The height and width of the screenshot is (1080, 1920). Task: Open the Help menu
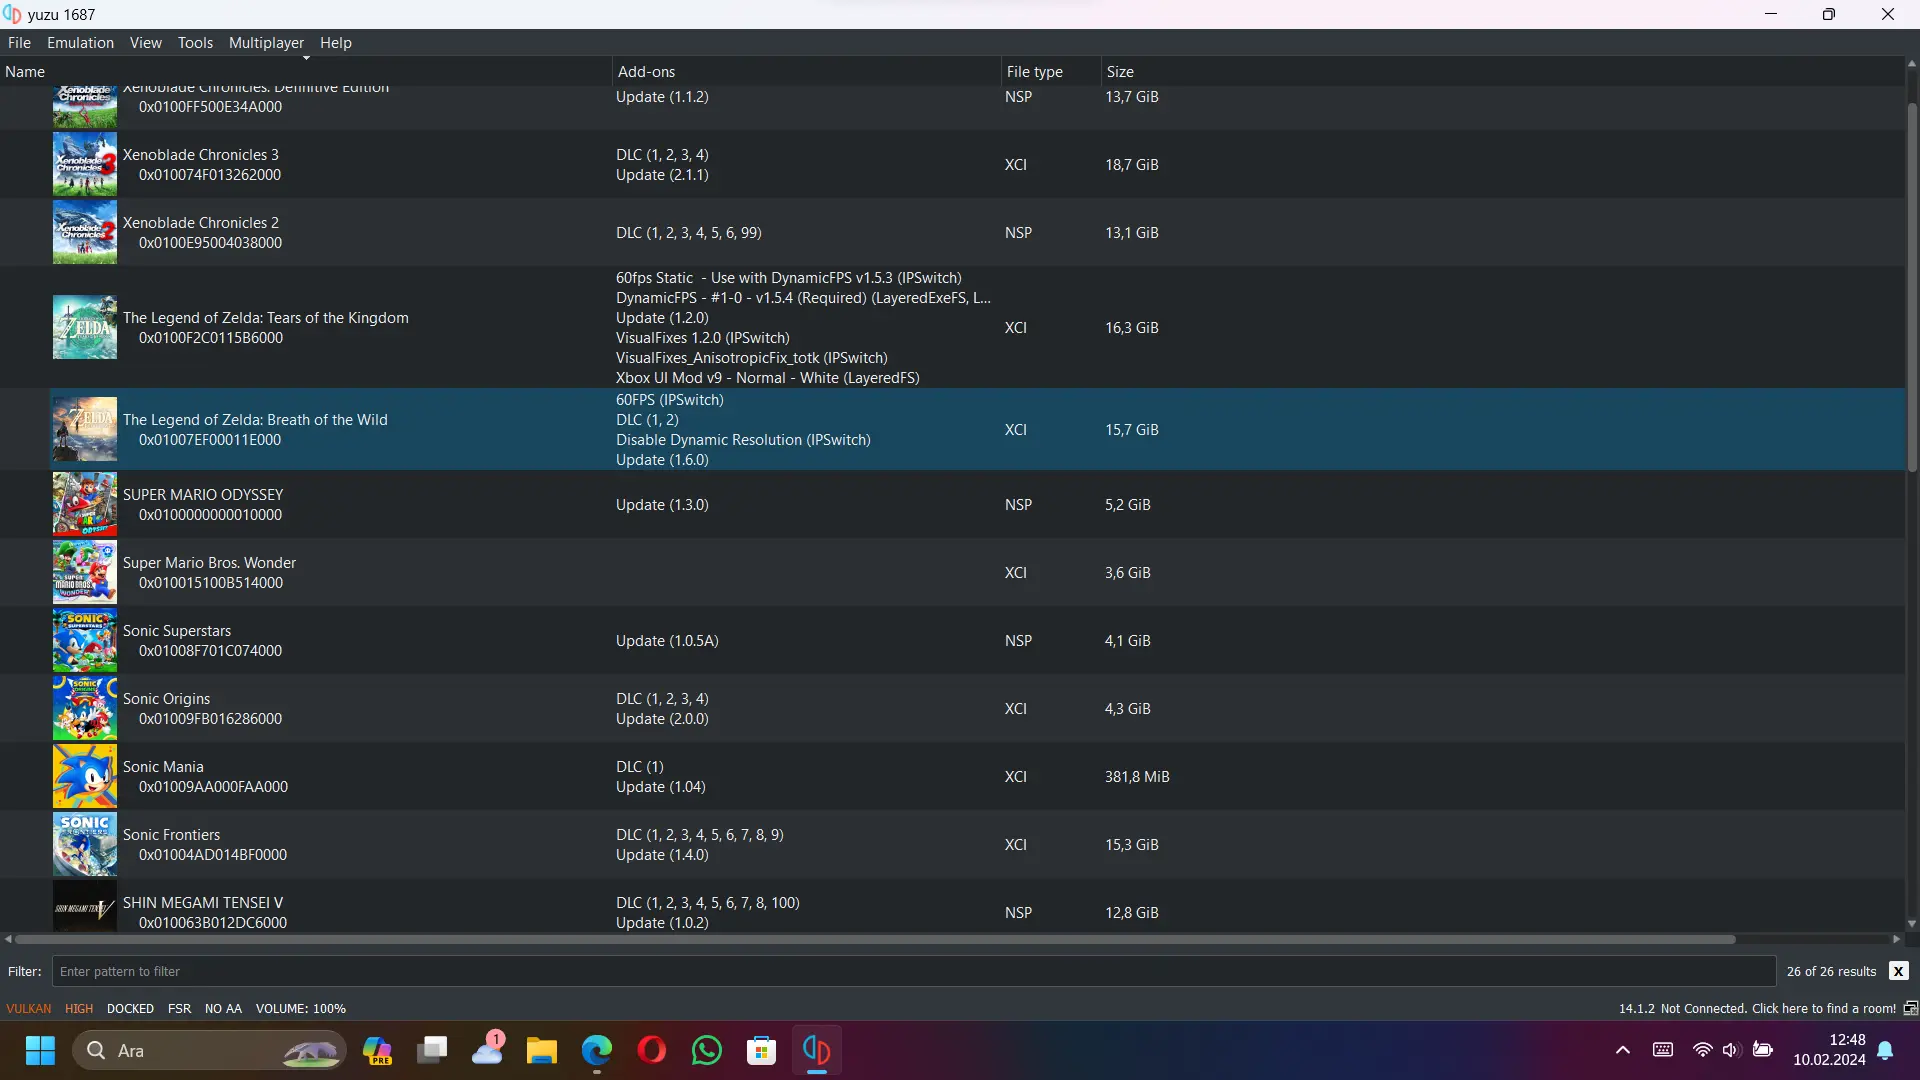pyautogui.click(x=336, y=43)
